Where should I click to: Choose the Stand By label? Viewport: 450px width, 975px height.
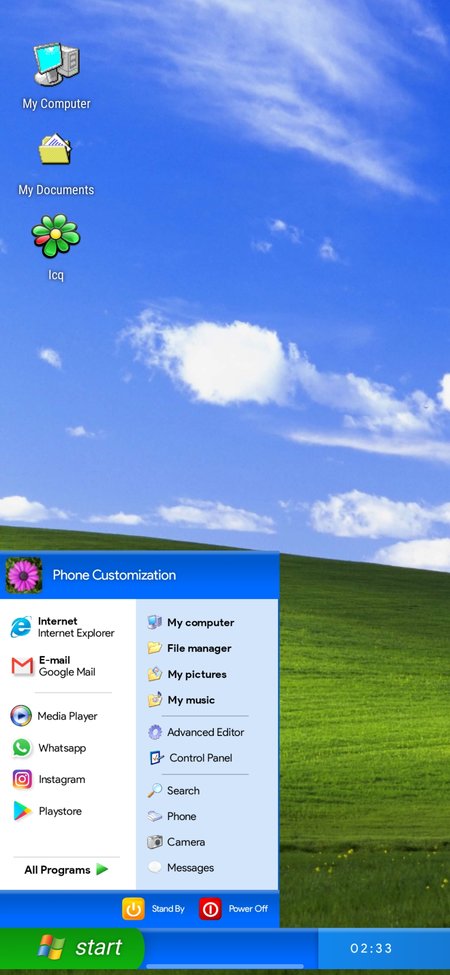pyautogui.click(x=168, y=908)
